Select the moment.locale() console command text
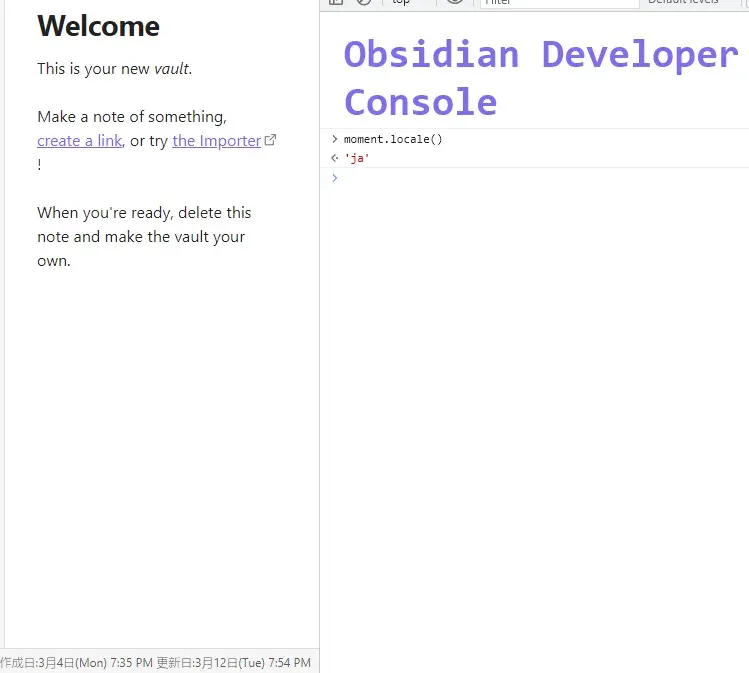Image resolution: width=749 pixels, height=673 pixels. coord(393,139)
